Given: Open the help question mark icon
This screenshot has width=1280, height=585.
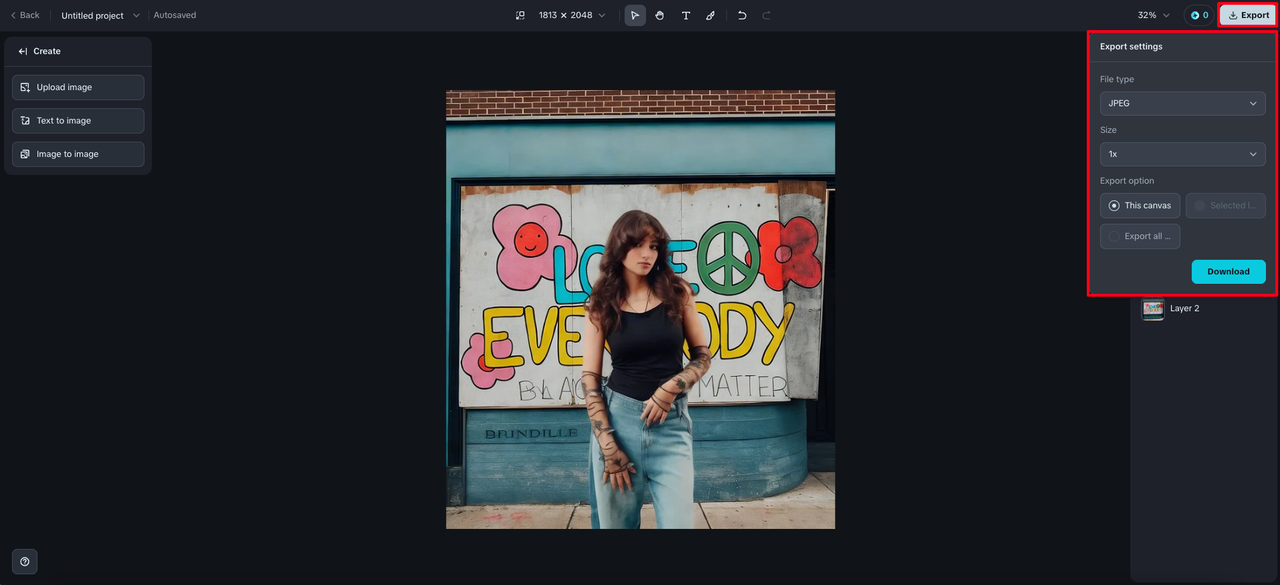Looking at the screenshot, I should pos(25,562).
